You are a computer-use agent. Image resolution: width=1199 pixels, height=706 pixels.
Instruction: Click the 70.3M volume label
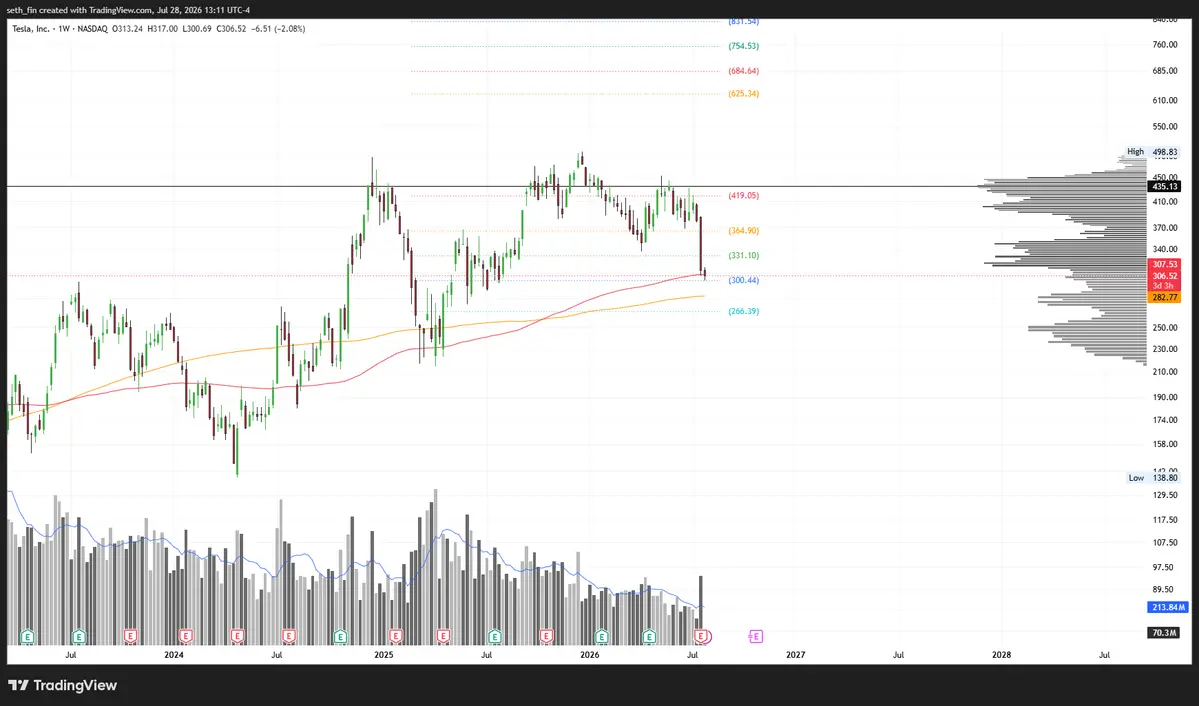[x=1163, y=633]
